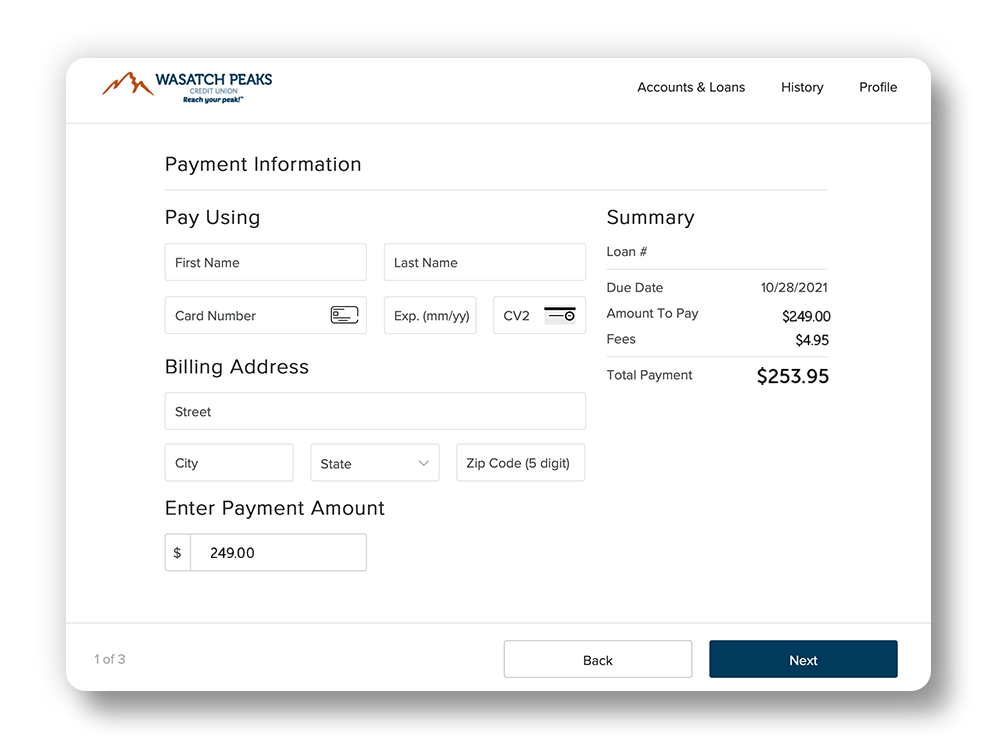Click the credit card icon in Card Number field
Screen dimensions: 1000x750
pyautogui.click(x=345, y=314)
